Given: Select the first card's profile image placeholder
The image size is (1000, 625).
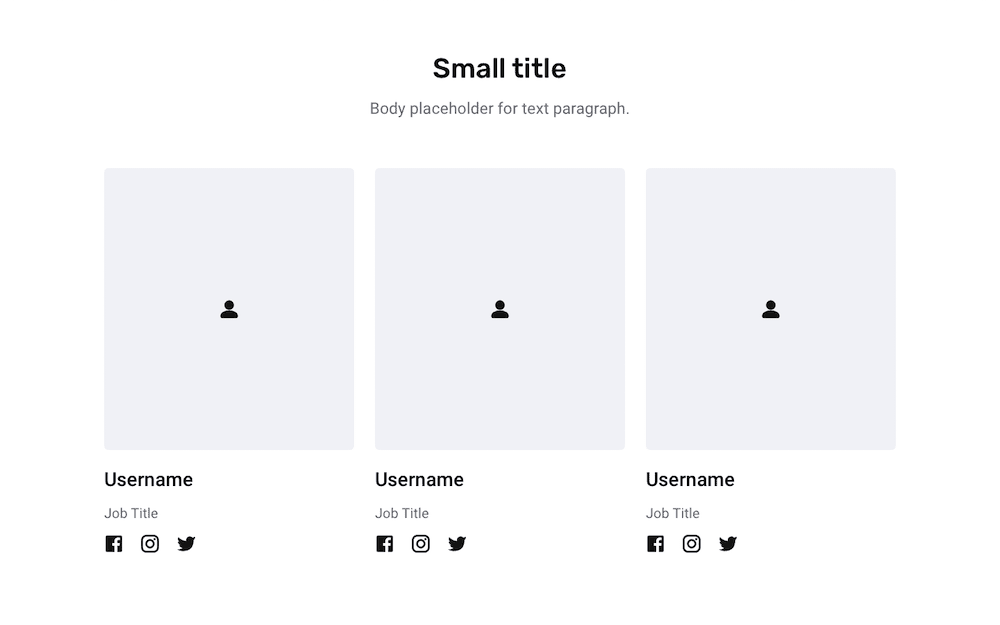Looking at the screenshot, I should pyautogui.click(x=229, y=309).
